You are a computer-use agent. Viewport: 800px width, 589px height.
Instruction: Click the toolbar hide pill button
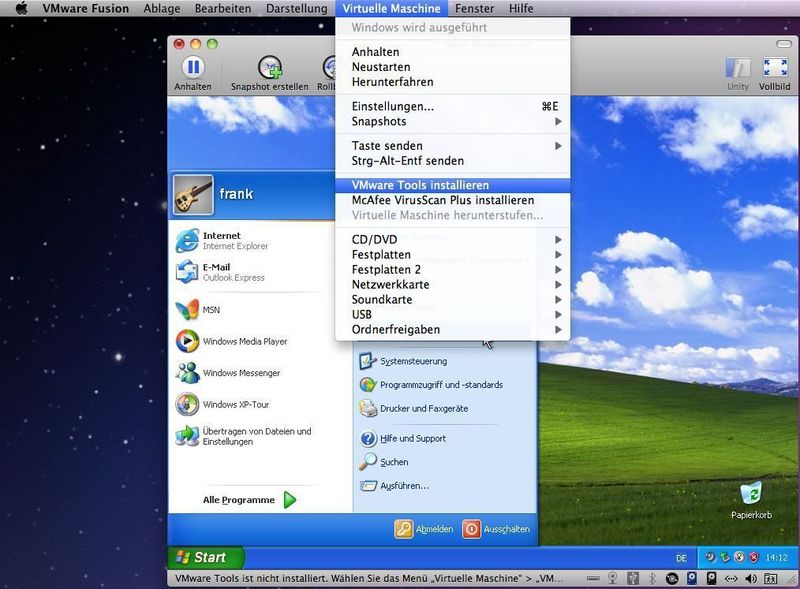pos(783,44)
